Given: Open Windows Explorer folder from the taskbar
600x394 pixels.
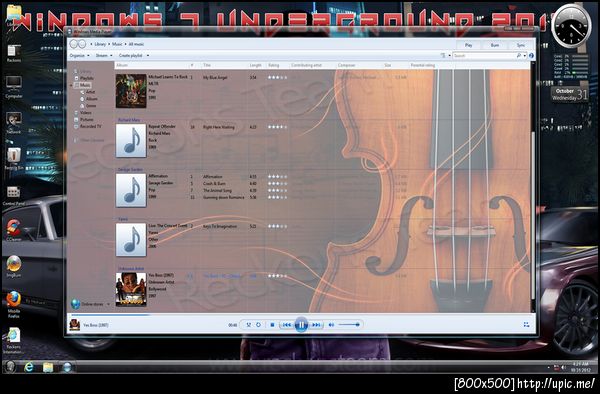Looking at the screenshot, I should click(48, 368).
